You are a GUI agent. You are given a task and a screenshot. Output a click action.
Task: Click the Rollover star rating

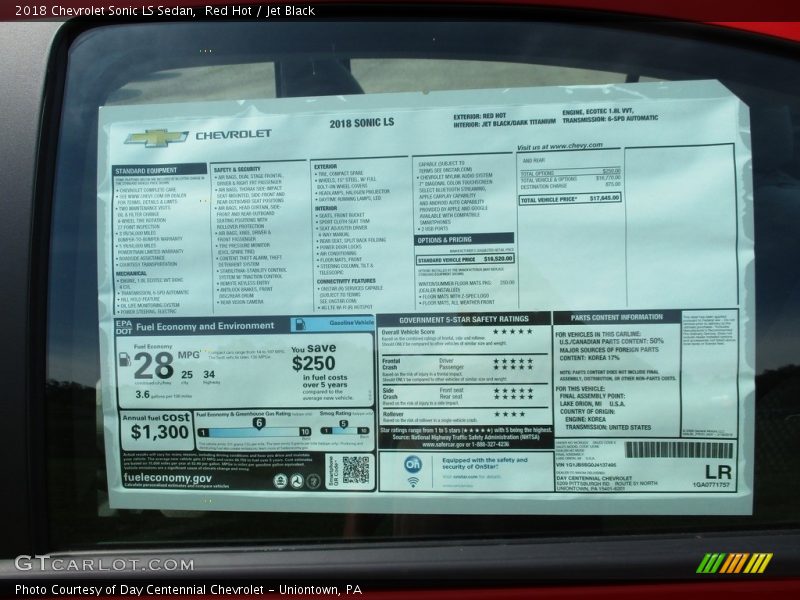[508, 413]
